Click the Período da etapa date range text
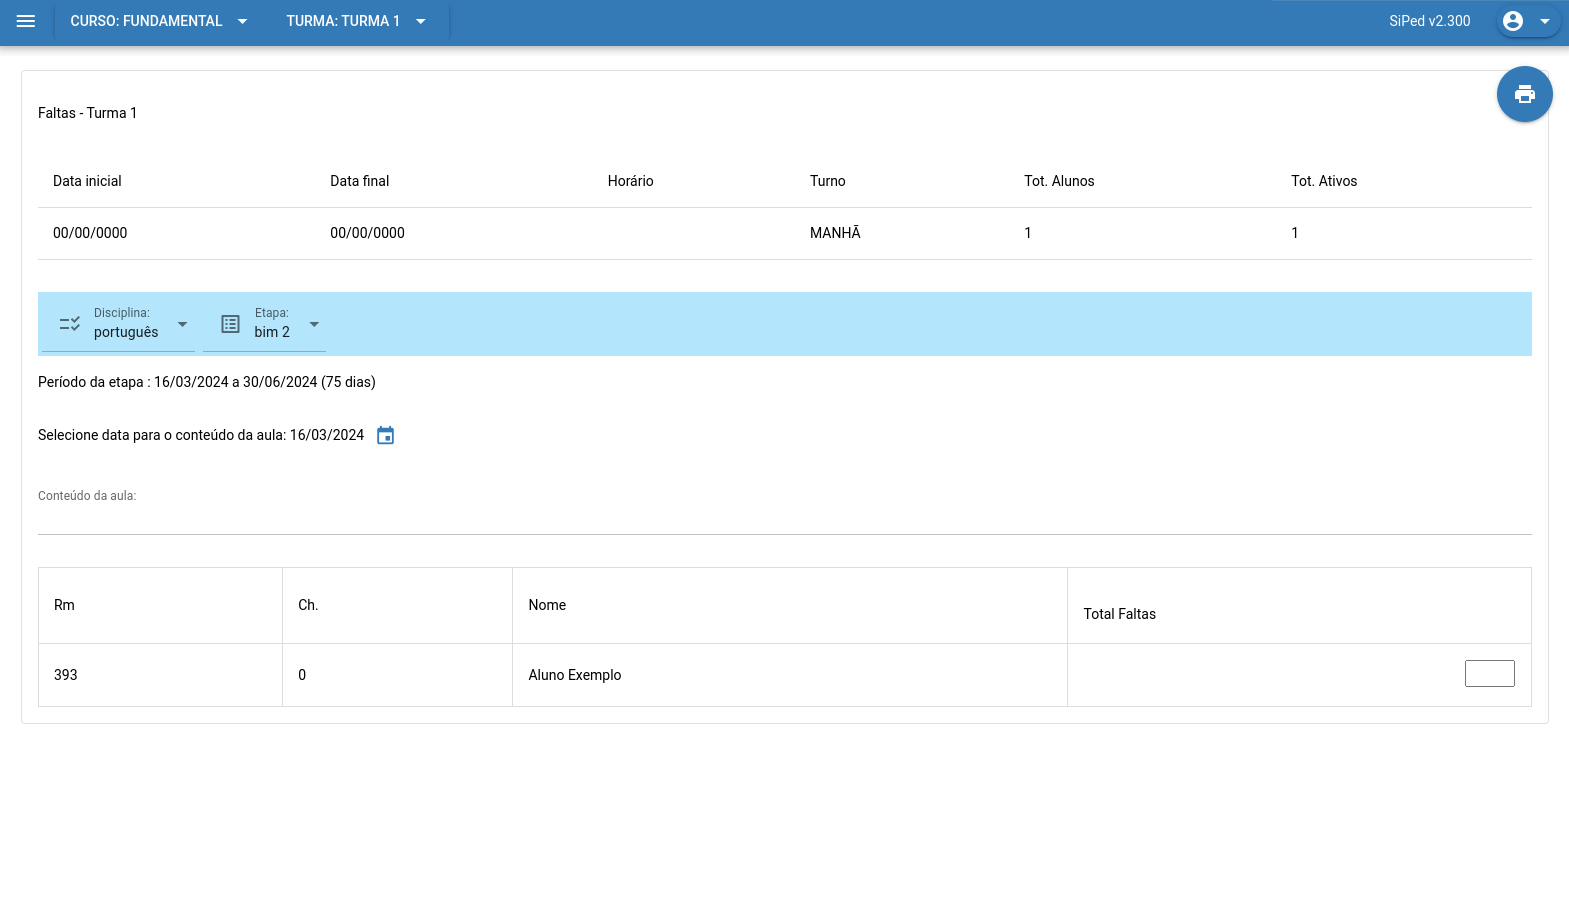This screenshot has width=1569, height=912. coord(207,382)
